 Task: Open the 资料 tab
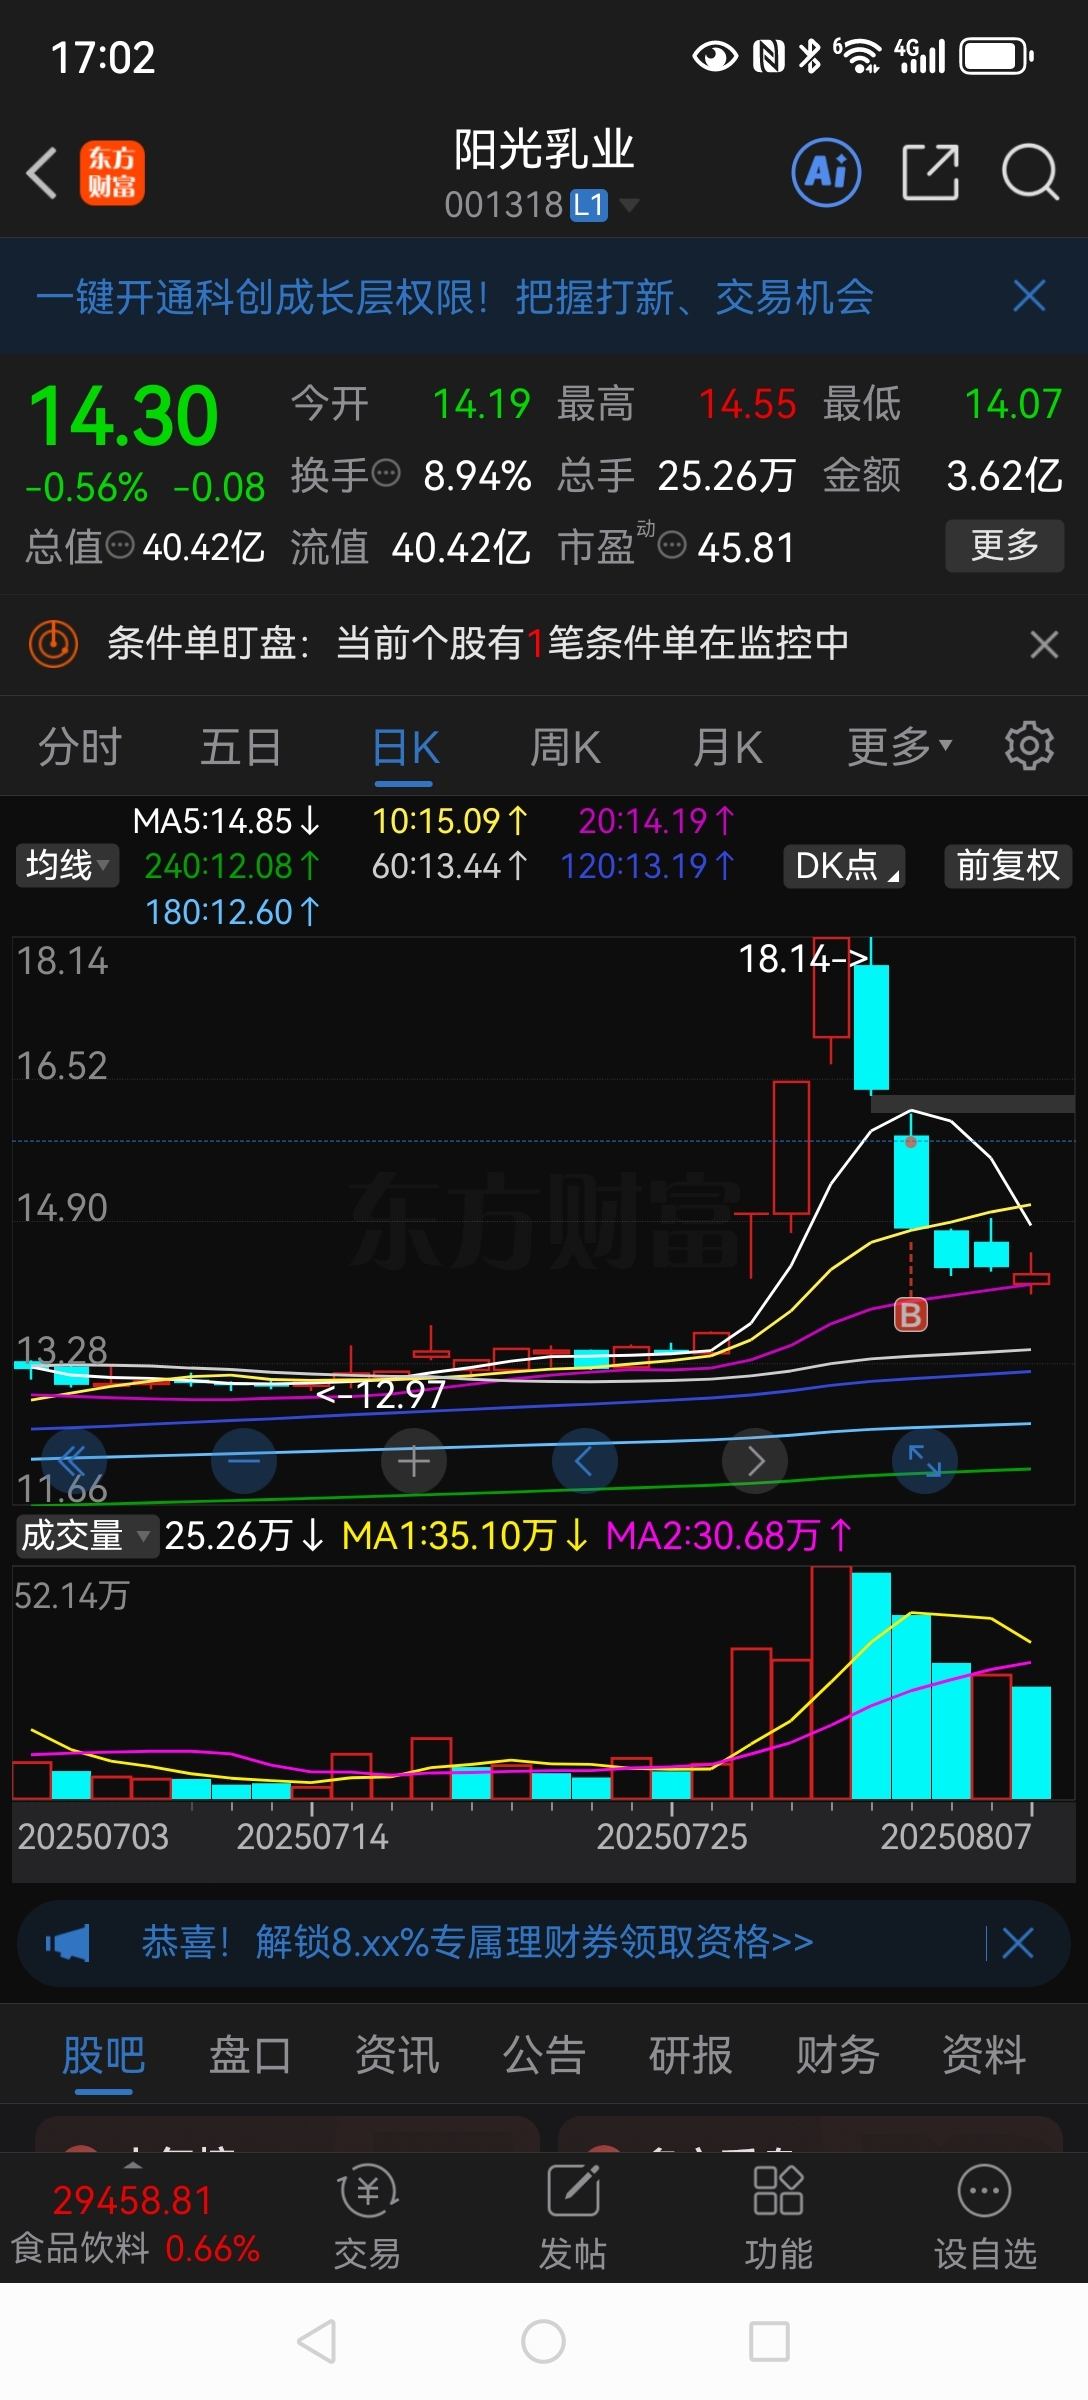985,2056
